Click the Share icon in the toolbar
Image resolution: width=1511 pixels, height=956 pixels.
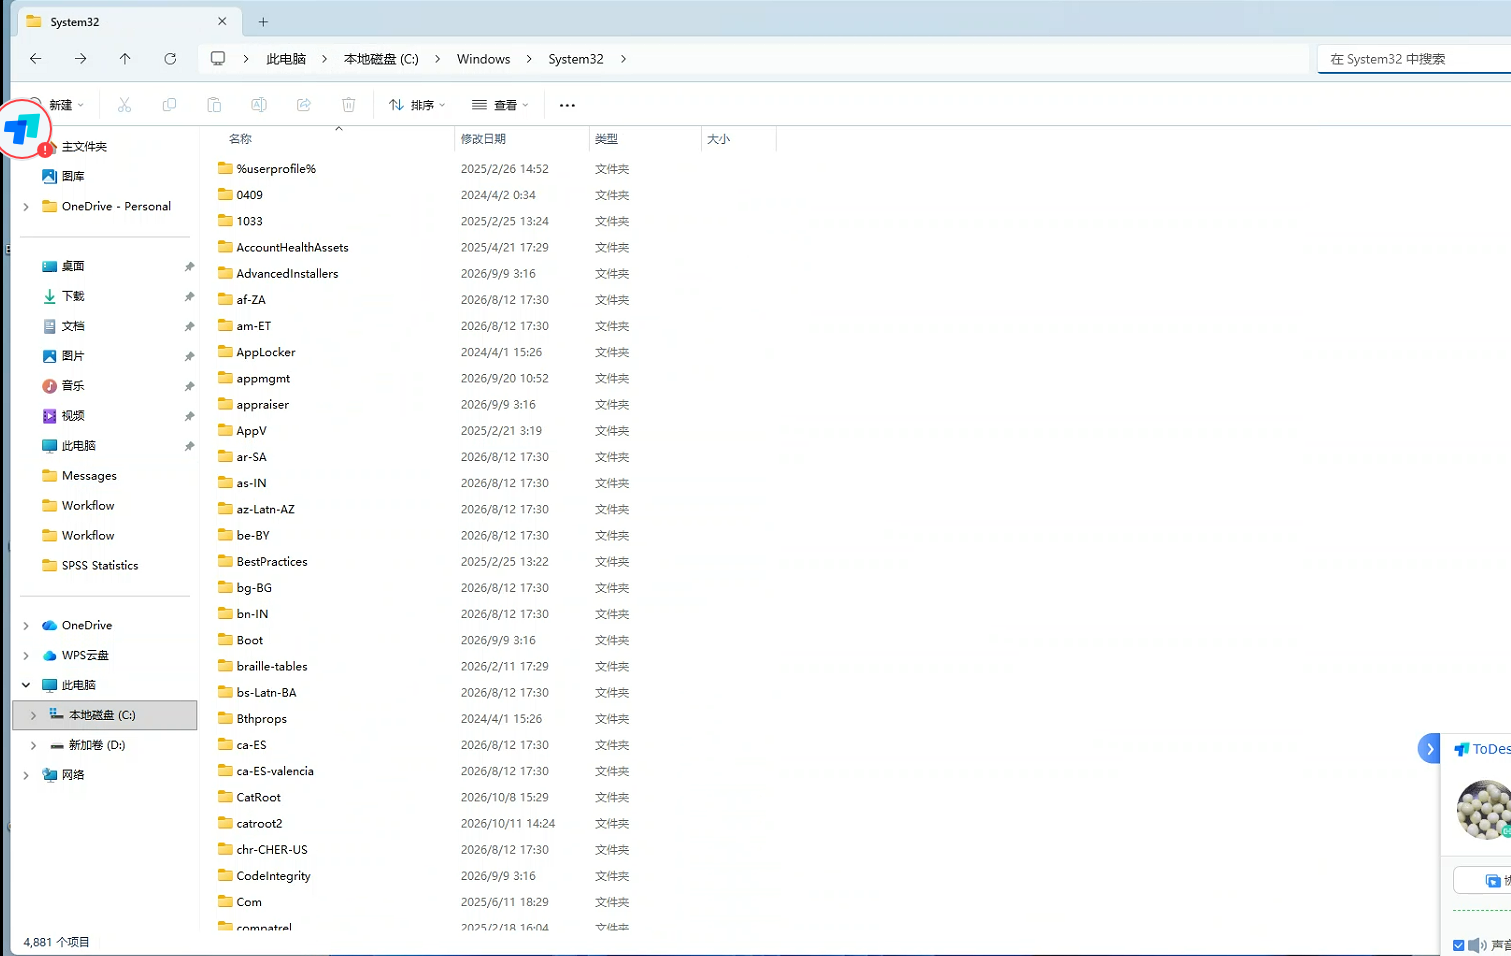304,105
